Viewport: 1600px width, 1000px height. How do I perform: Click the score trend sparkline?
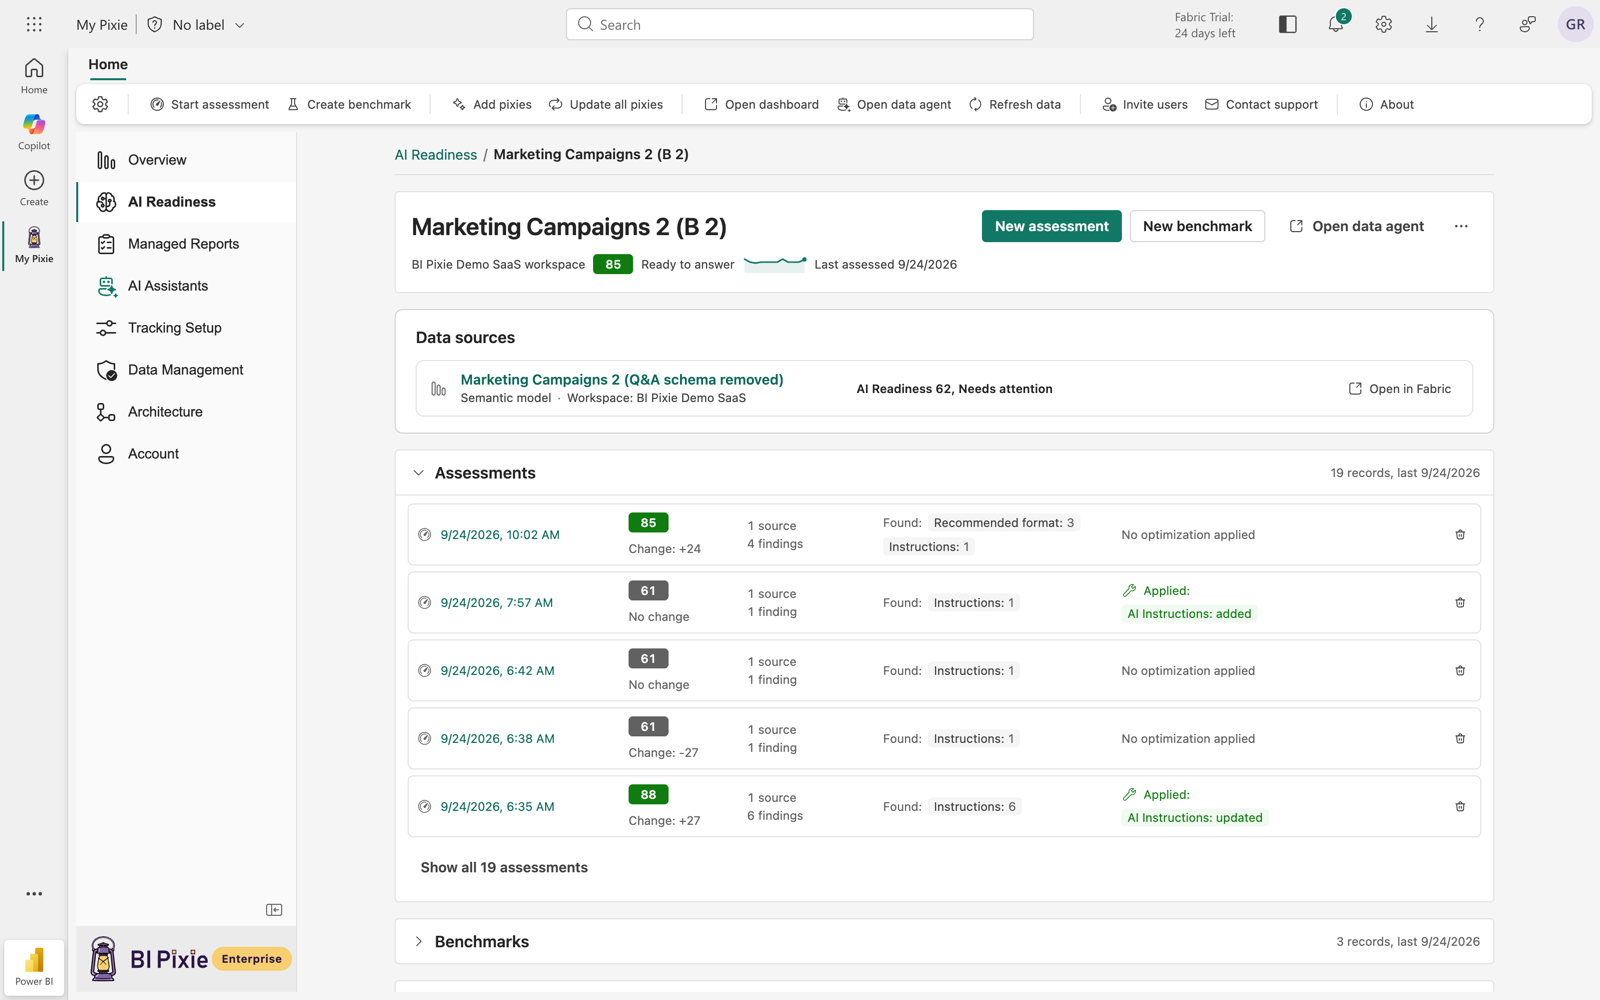point(775,264)
